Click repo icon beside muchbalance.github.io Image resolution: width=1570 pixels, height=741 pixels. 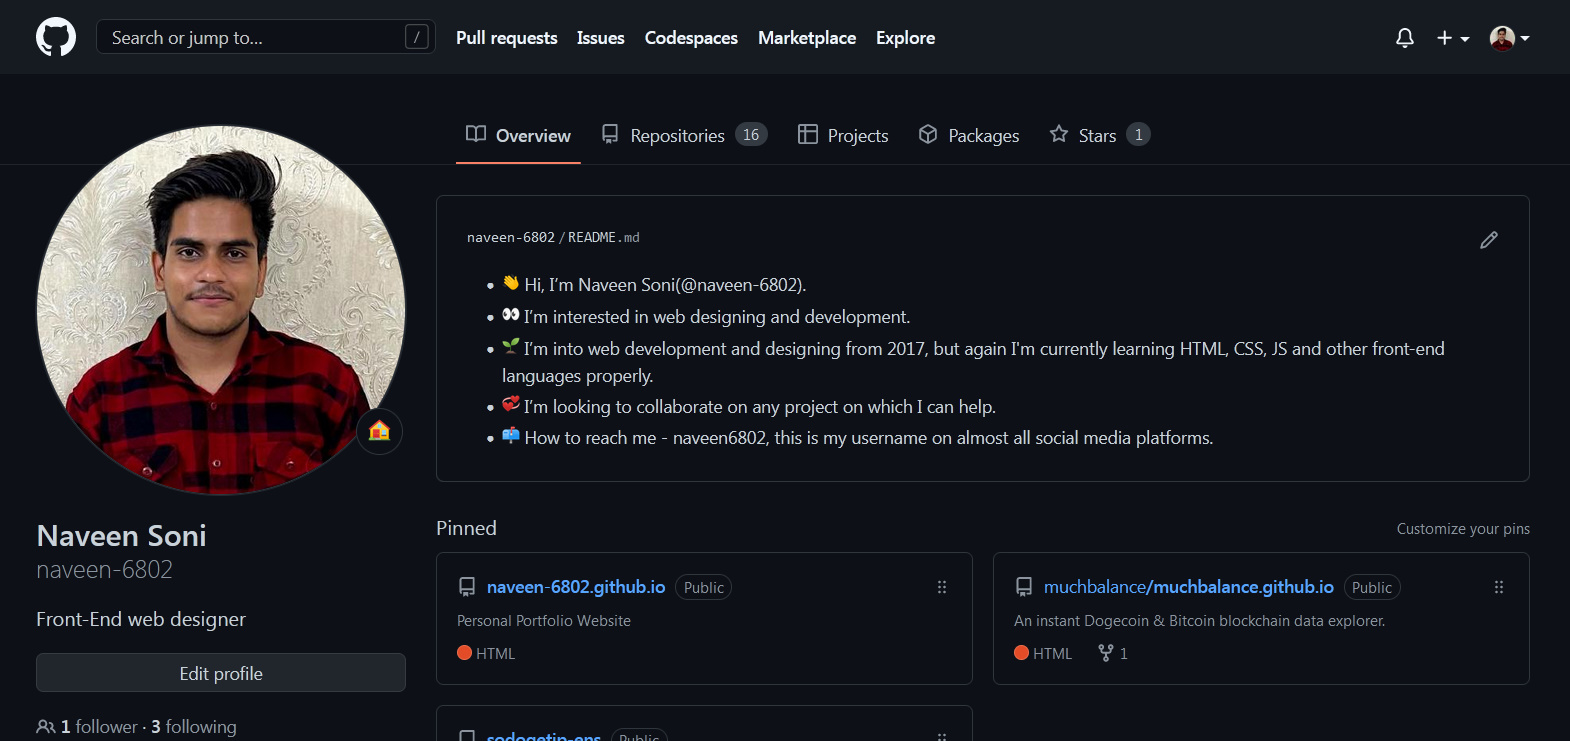click(x=1024, y=587)
